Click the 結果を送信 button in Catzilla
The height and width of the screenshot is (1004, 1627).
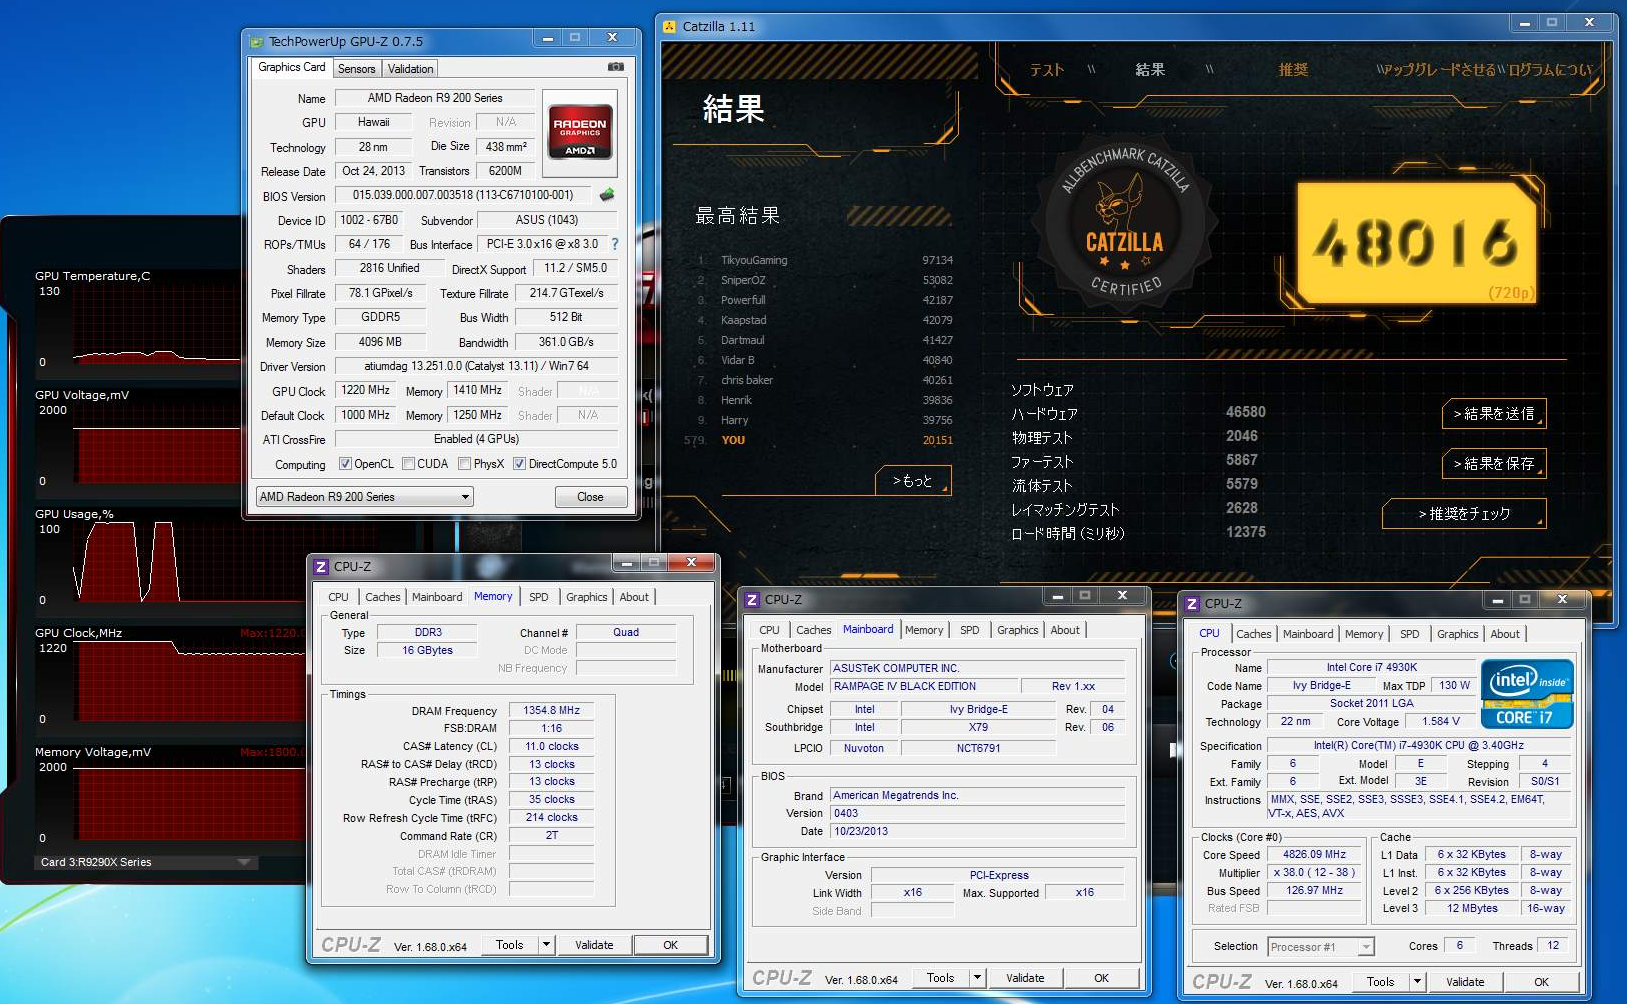1495,414
